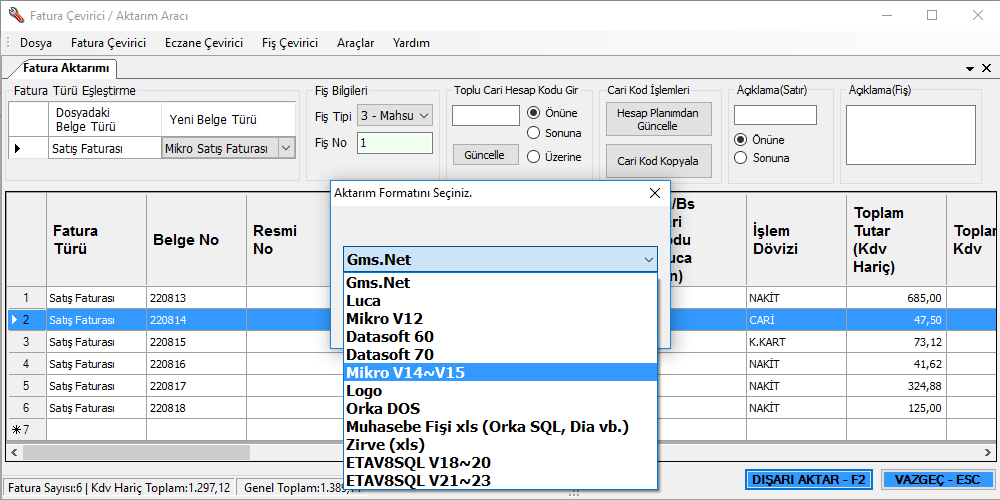Viewport: 1000px width, 500px height.
Task: Open the Fatura Çevirici menu
Action: click(108, 43)
